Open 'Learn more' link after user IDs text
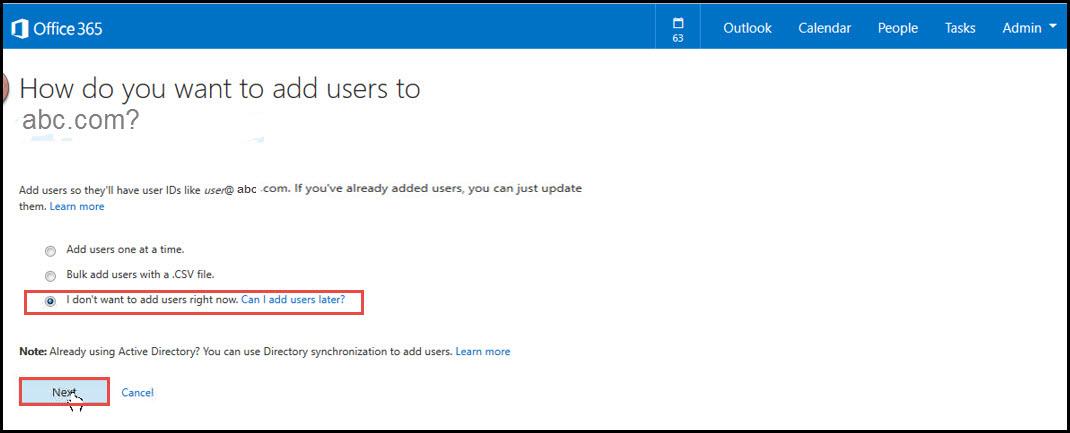 [77, 206]
